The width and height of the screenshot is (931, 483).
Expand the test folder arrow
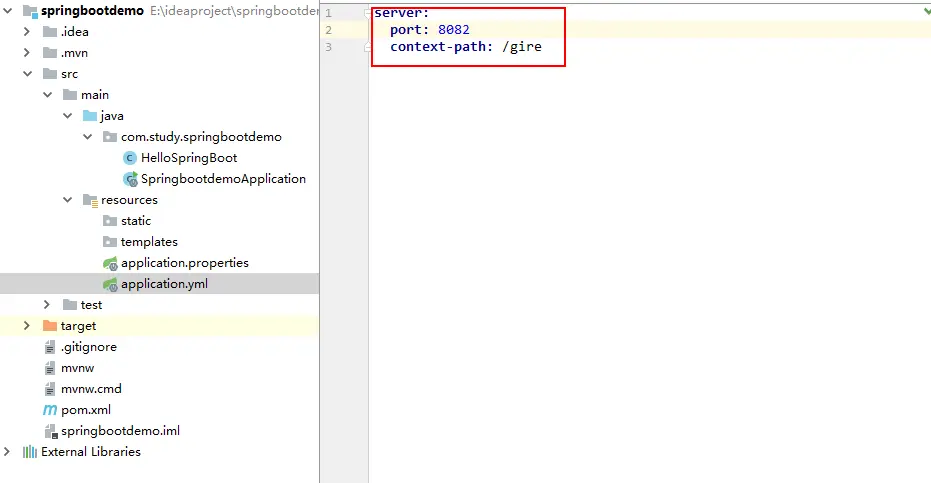[47, 305]
